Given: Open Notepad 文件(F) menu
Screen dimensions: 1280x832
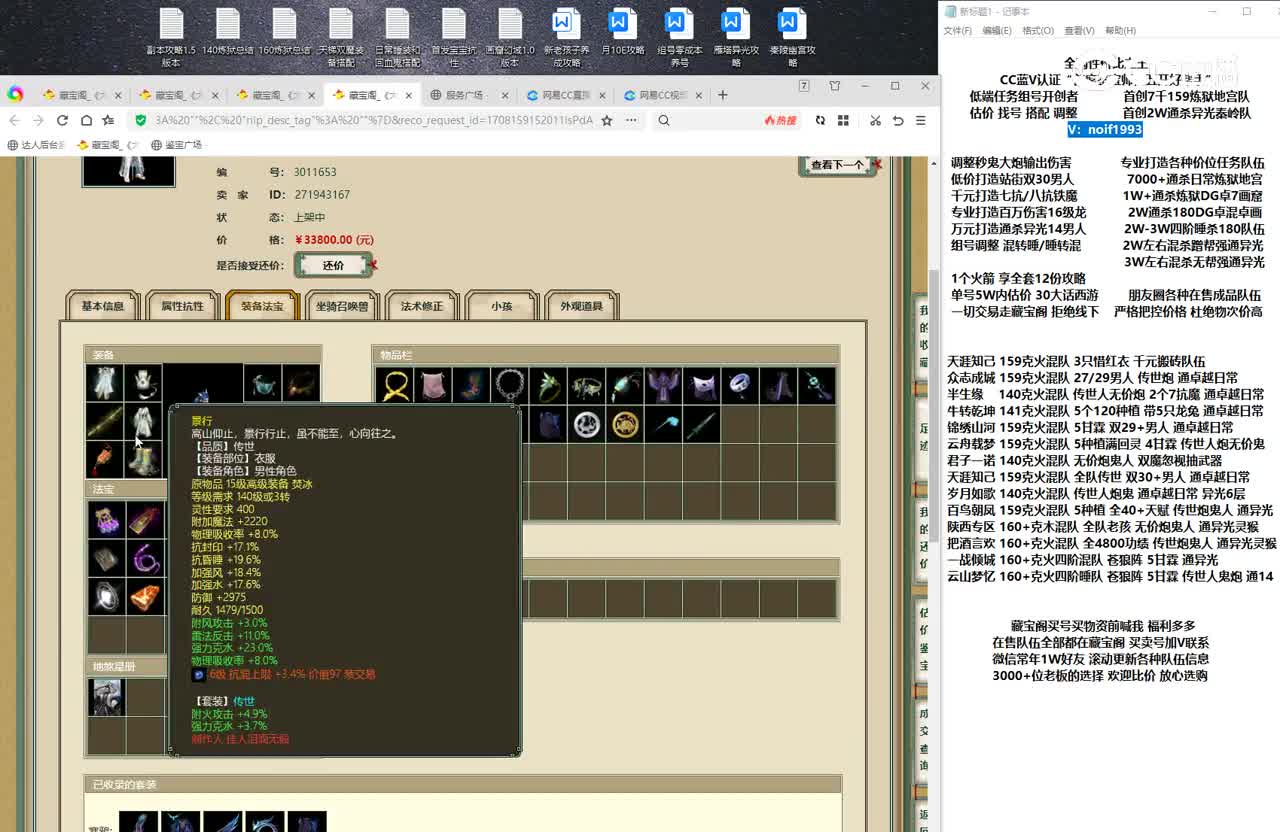Looking at the screenshot, I should pyautogui.click(x=958, y=31).
